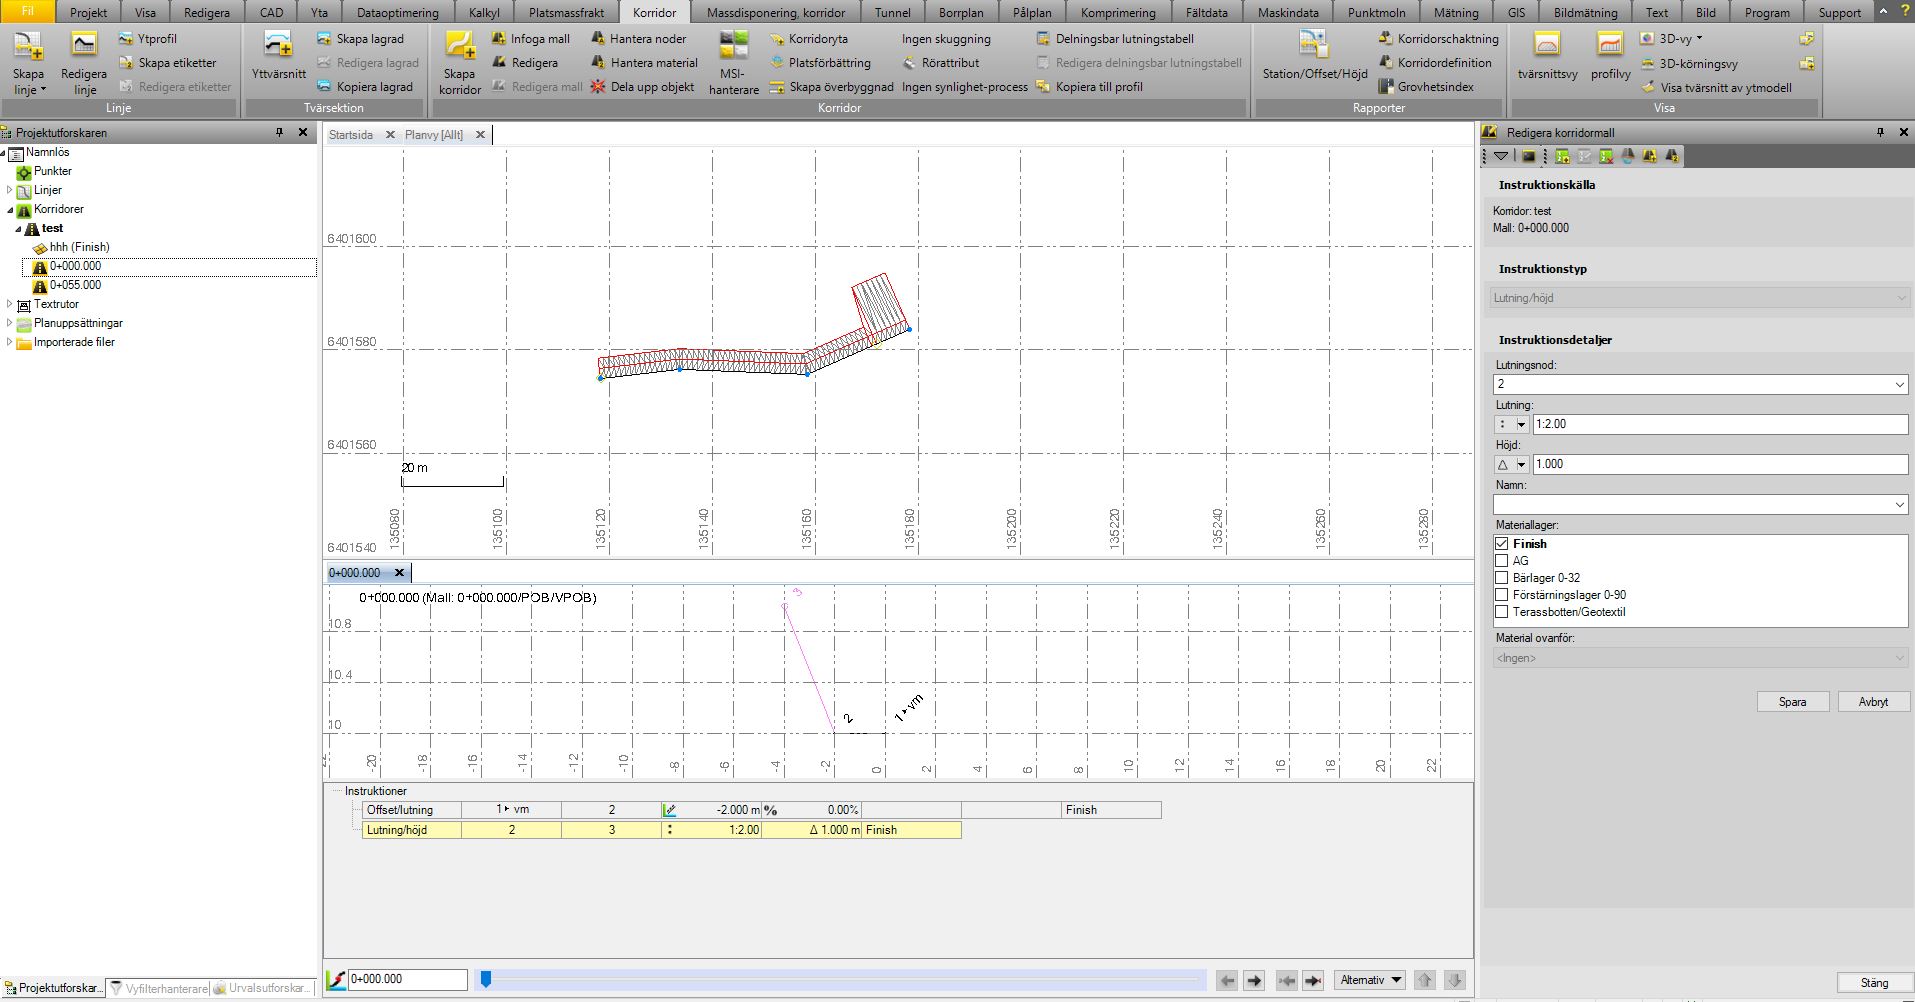Open the Alternativ dropdown button
The width and height of the screenshot is (1915, 1002).
point(1370,980)
